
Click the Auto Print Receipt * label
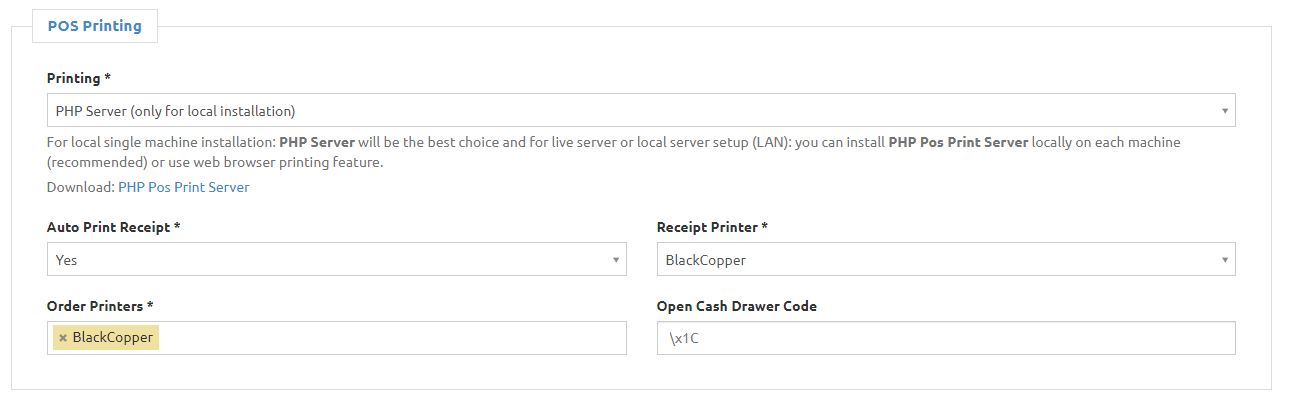click(114, 227)
